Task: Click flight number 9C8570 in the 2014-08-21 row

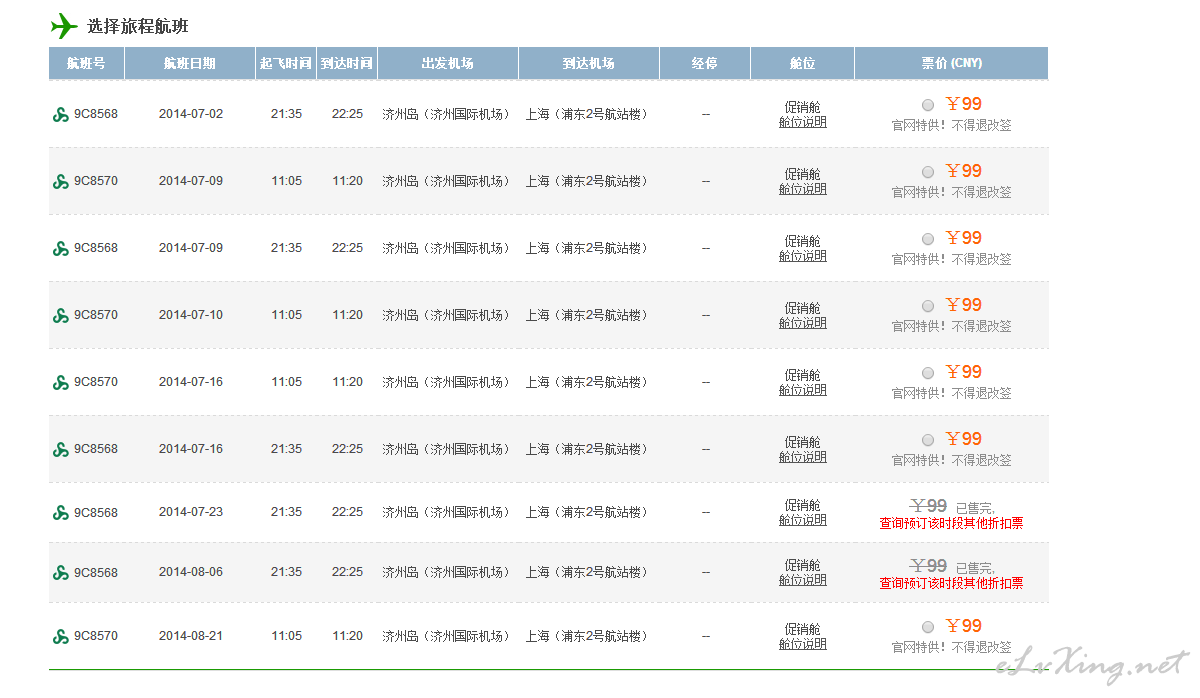Action: coord(96,636)
